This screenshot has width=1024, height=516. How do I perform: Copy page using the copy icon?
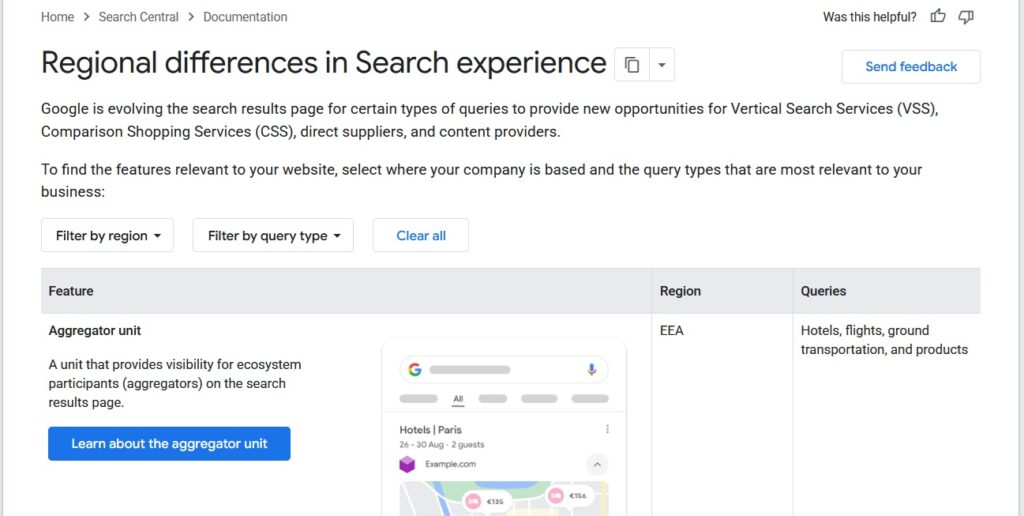632,65
